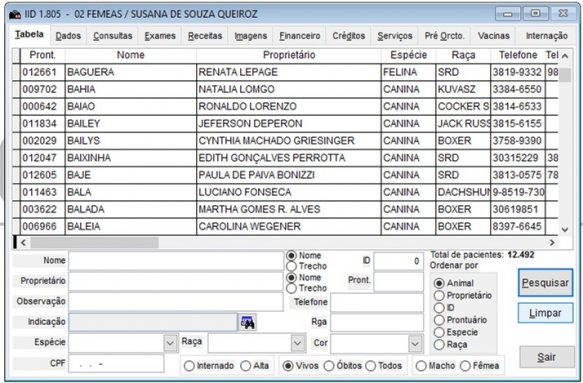Switch to the Vacinas tab
This screenshot has height=383, width=583.
tap(493, 36)
